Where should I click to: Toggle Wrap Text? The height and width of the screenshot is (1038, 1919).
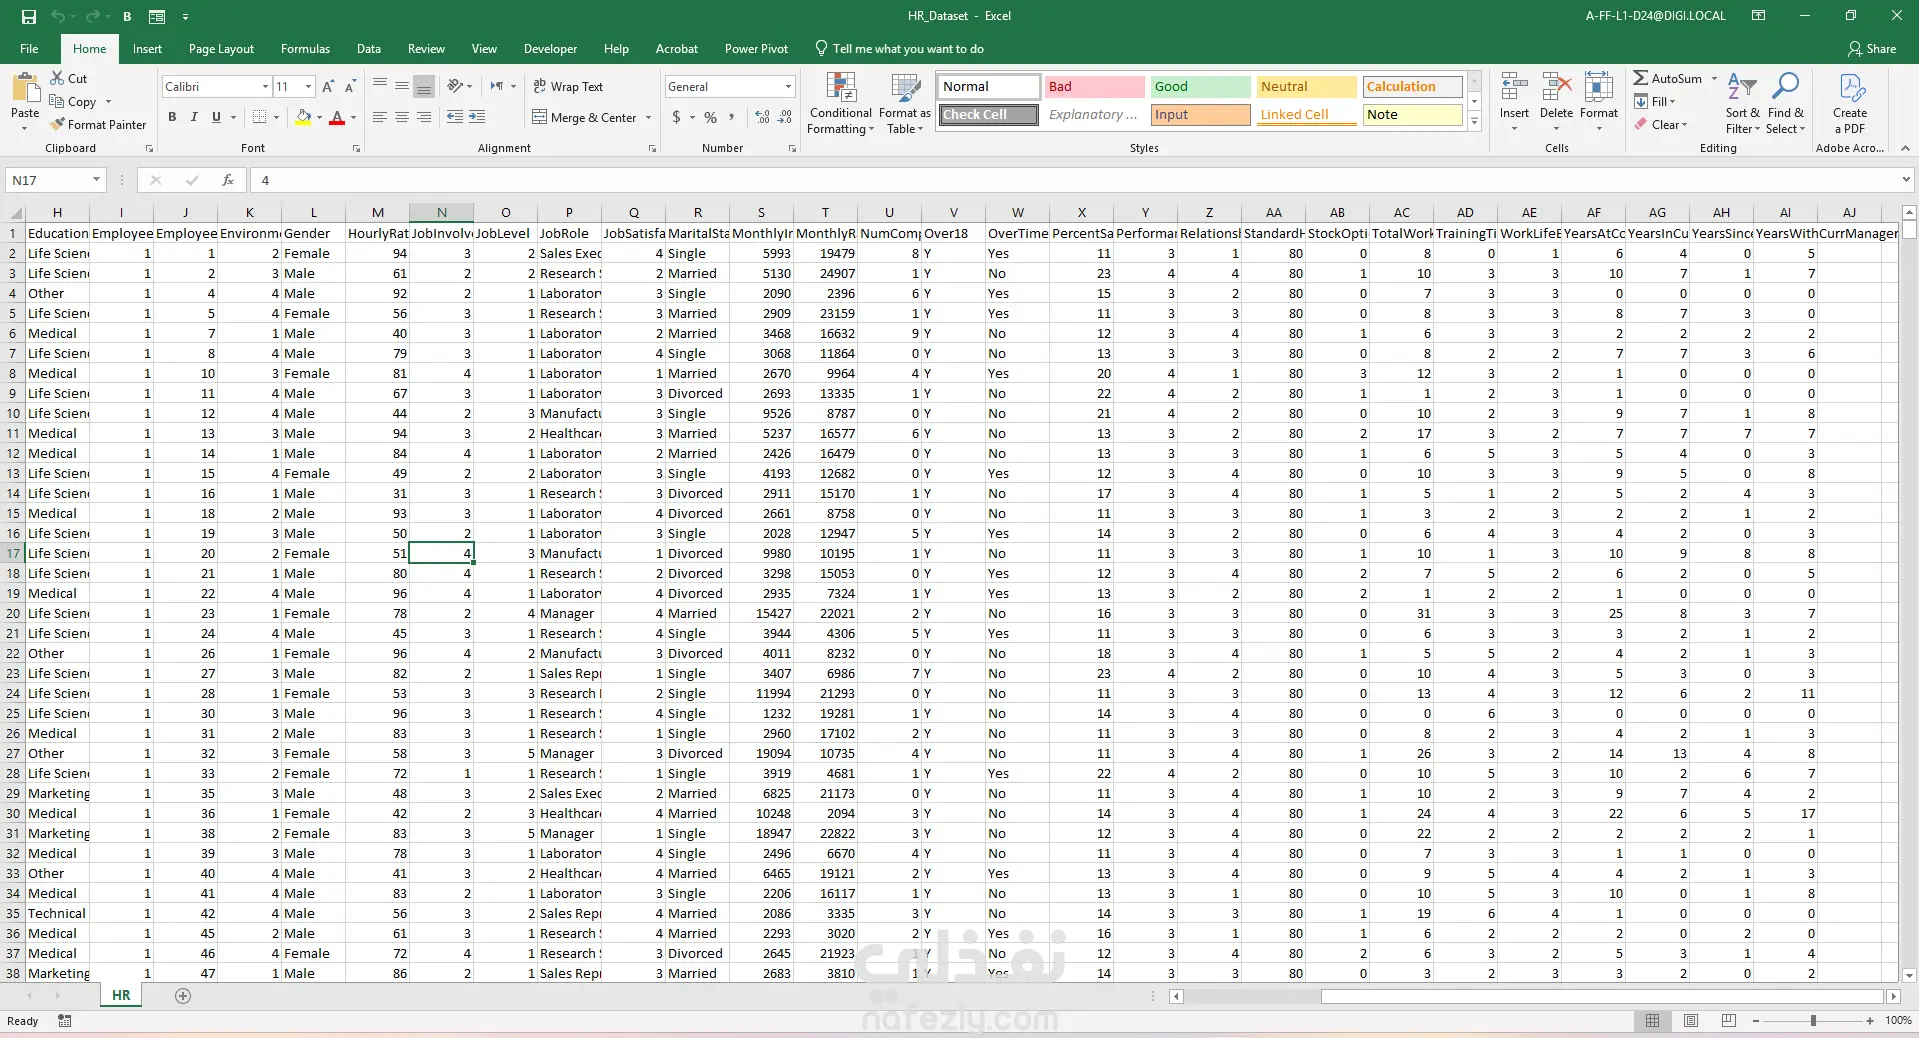coord(568,87)
